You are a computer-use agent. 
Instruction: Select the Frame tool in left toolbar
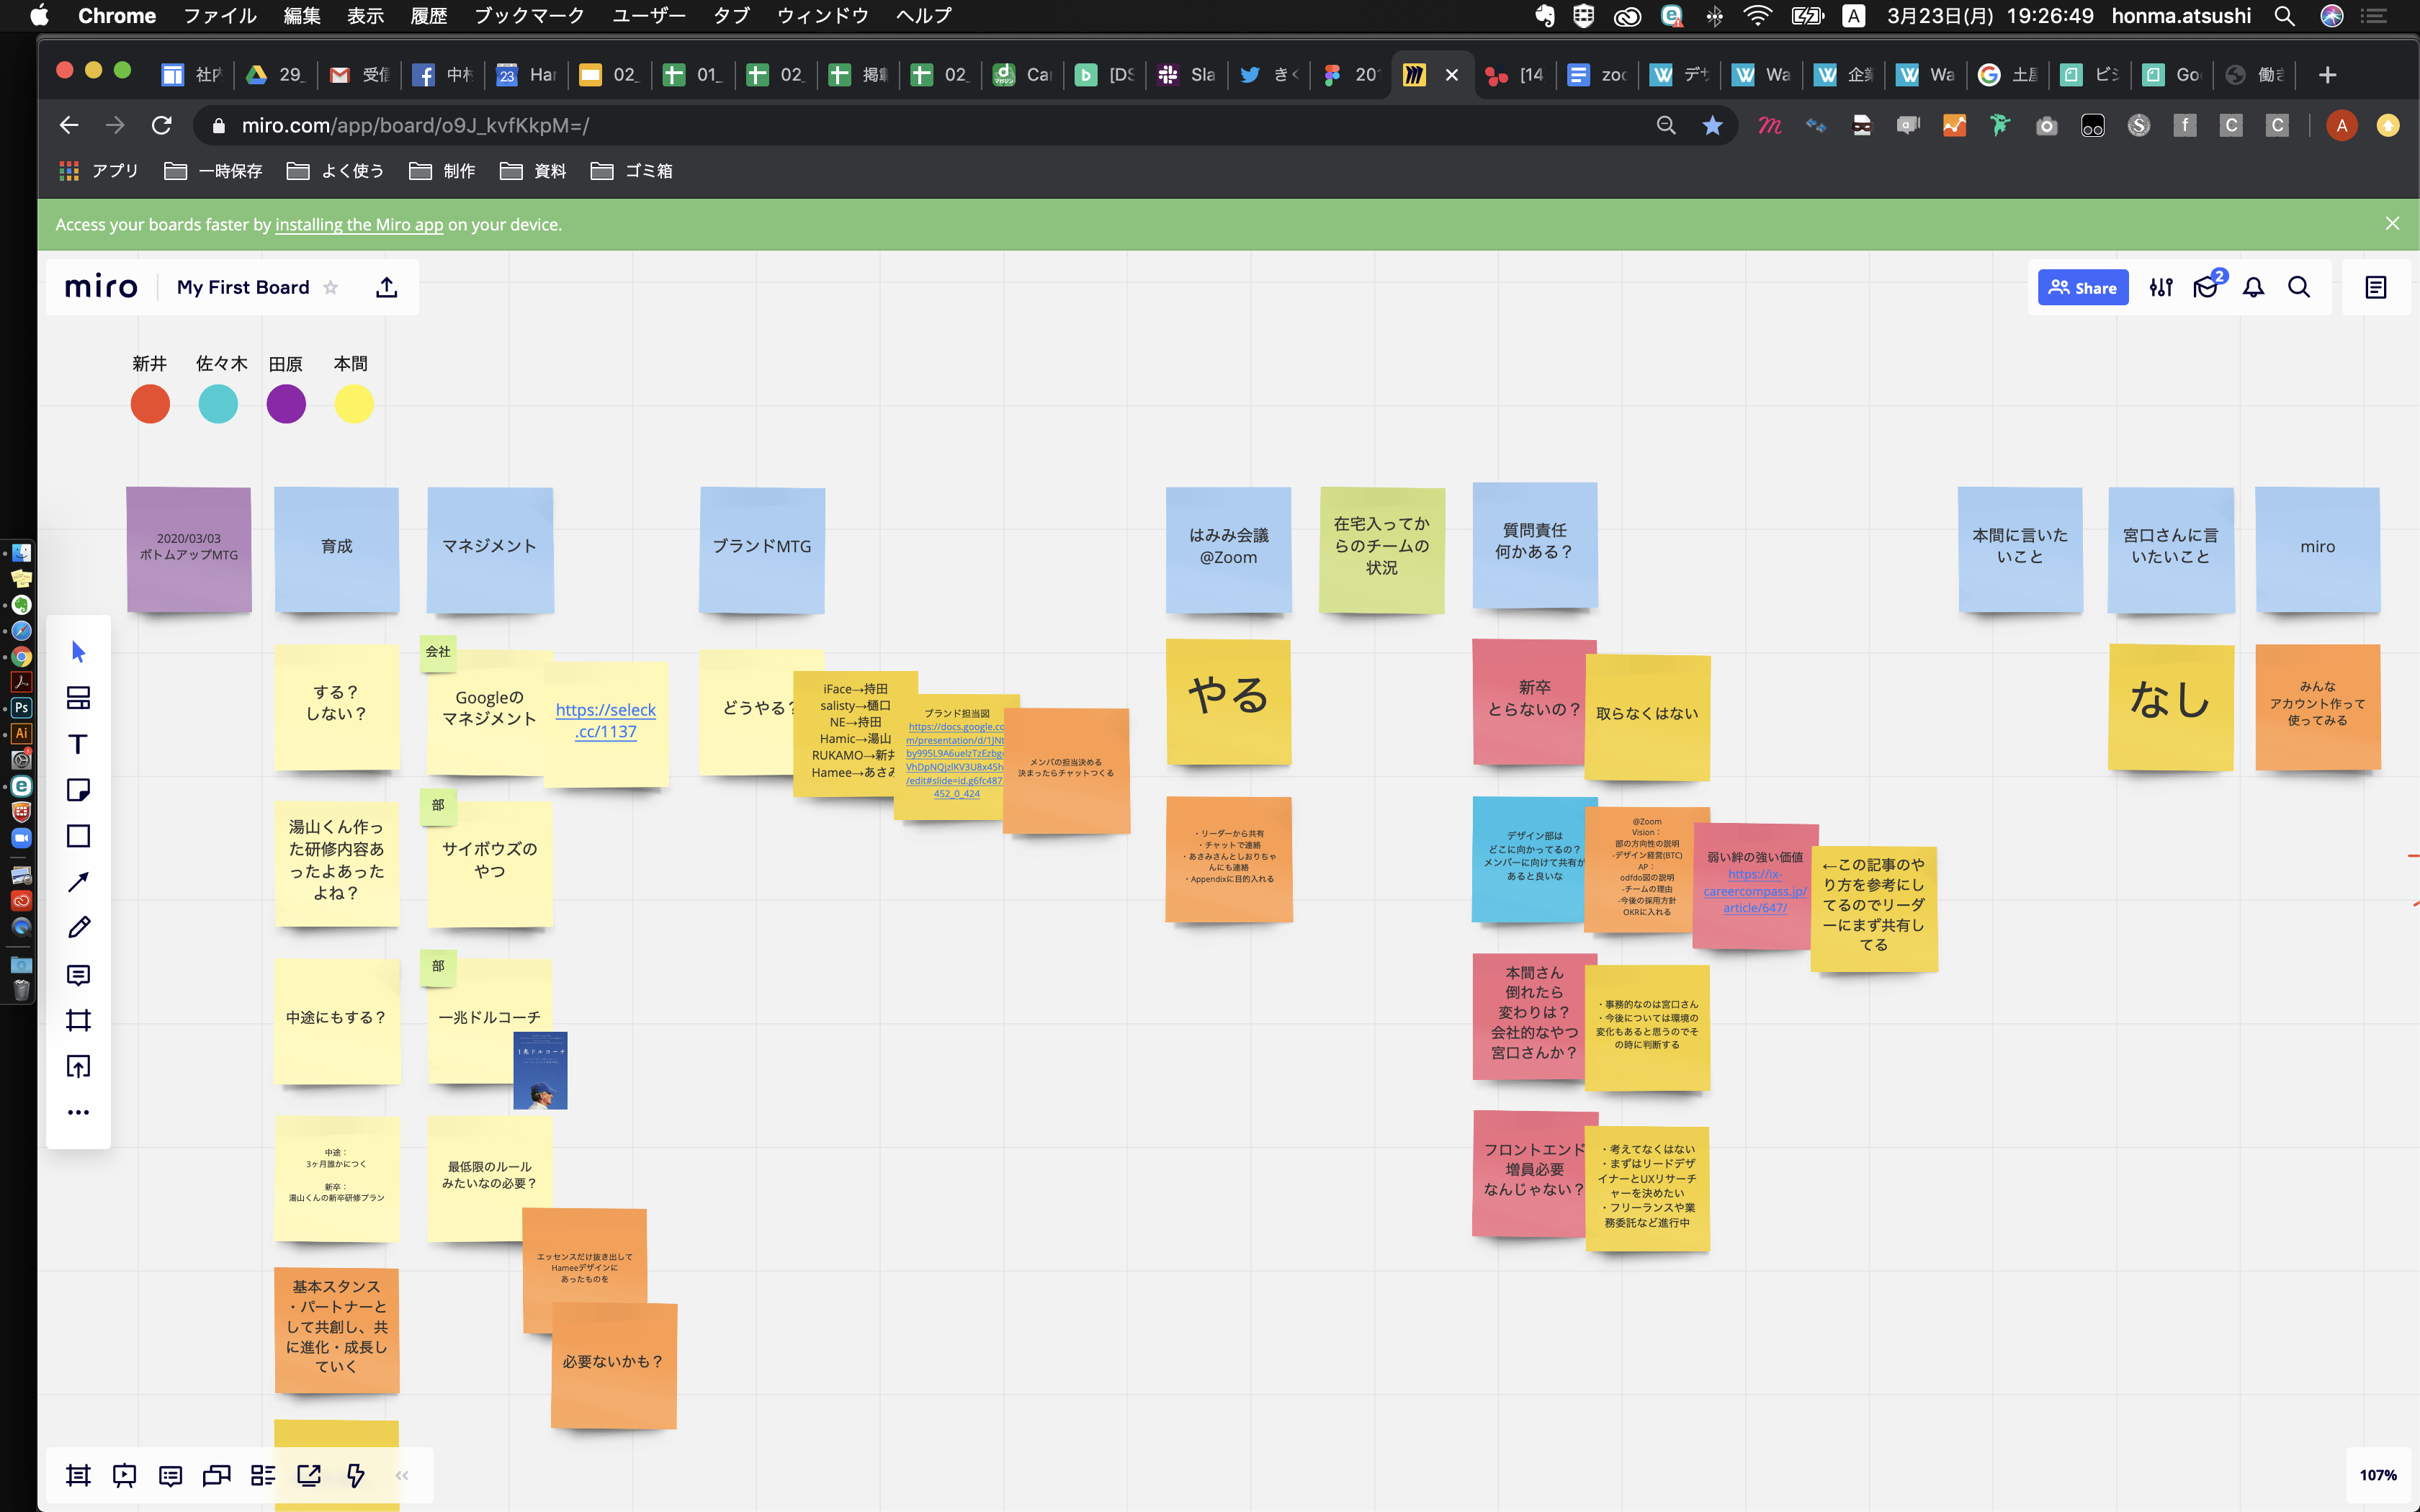click(79, 1020)
